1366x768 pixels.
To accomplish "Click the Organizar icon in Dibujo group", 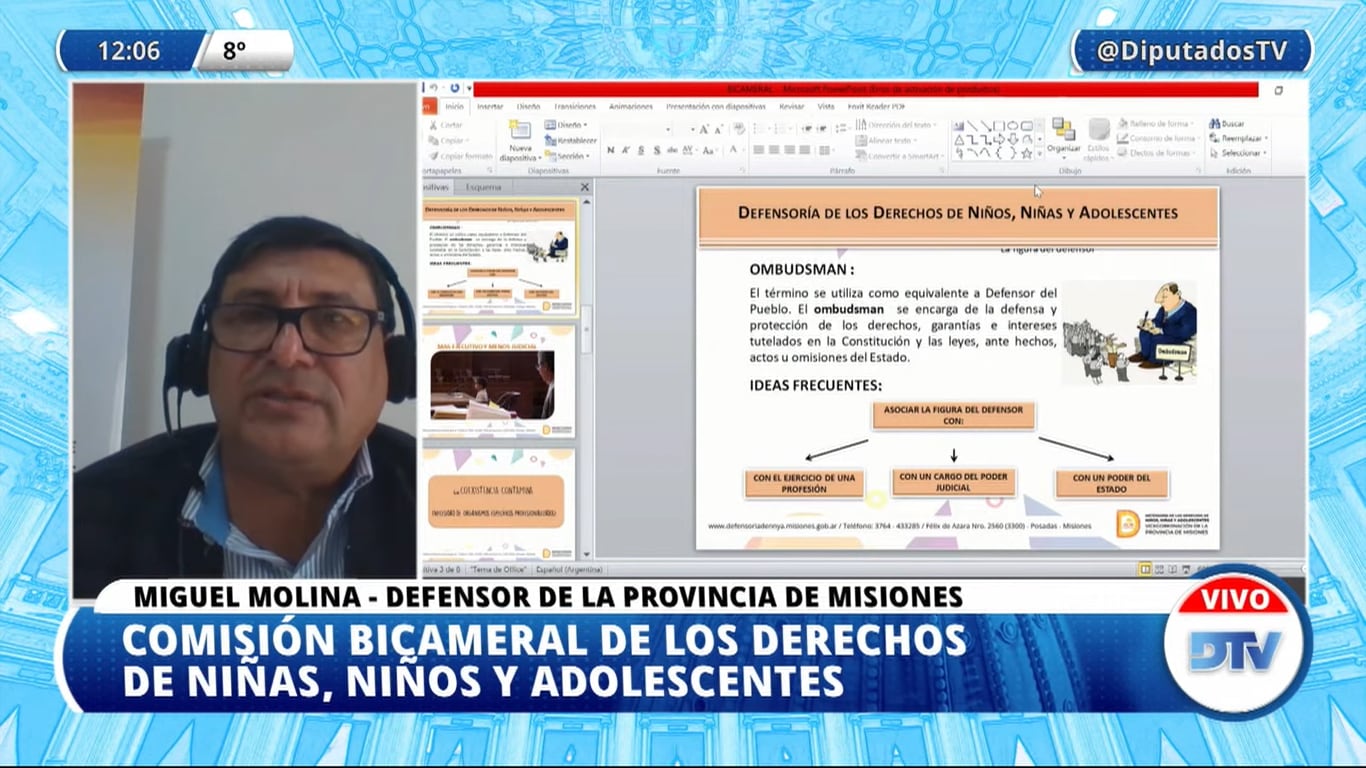I will [1063, 131].
